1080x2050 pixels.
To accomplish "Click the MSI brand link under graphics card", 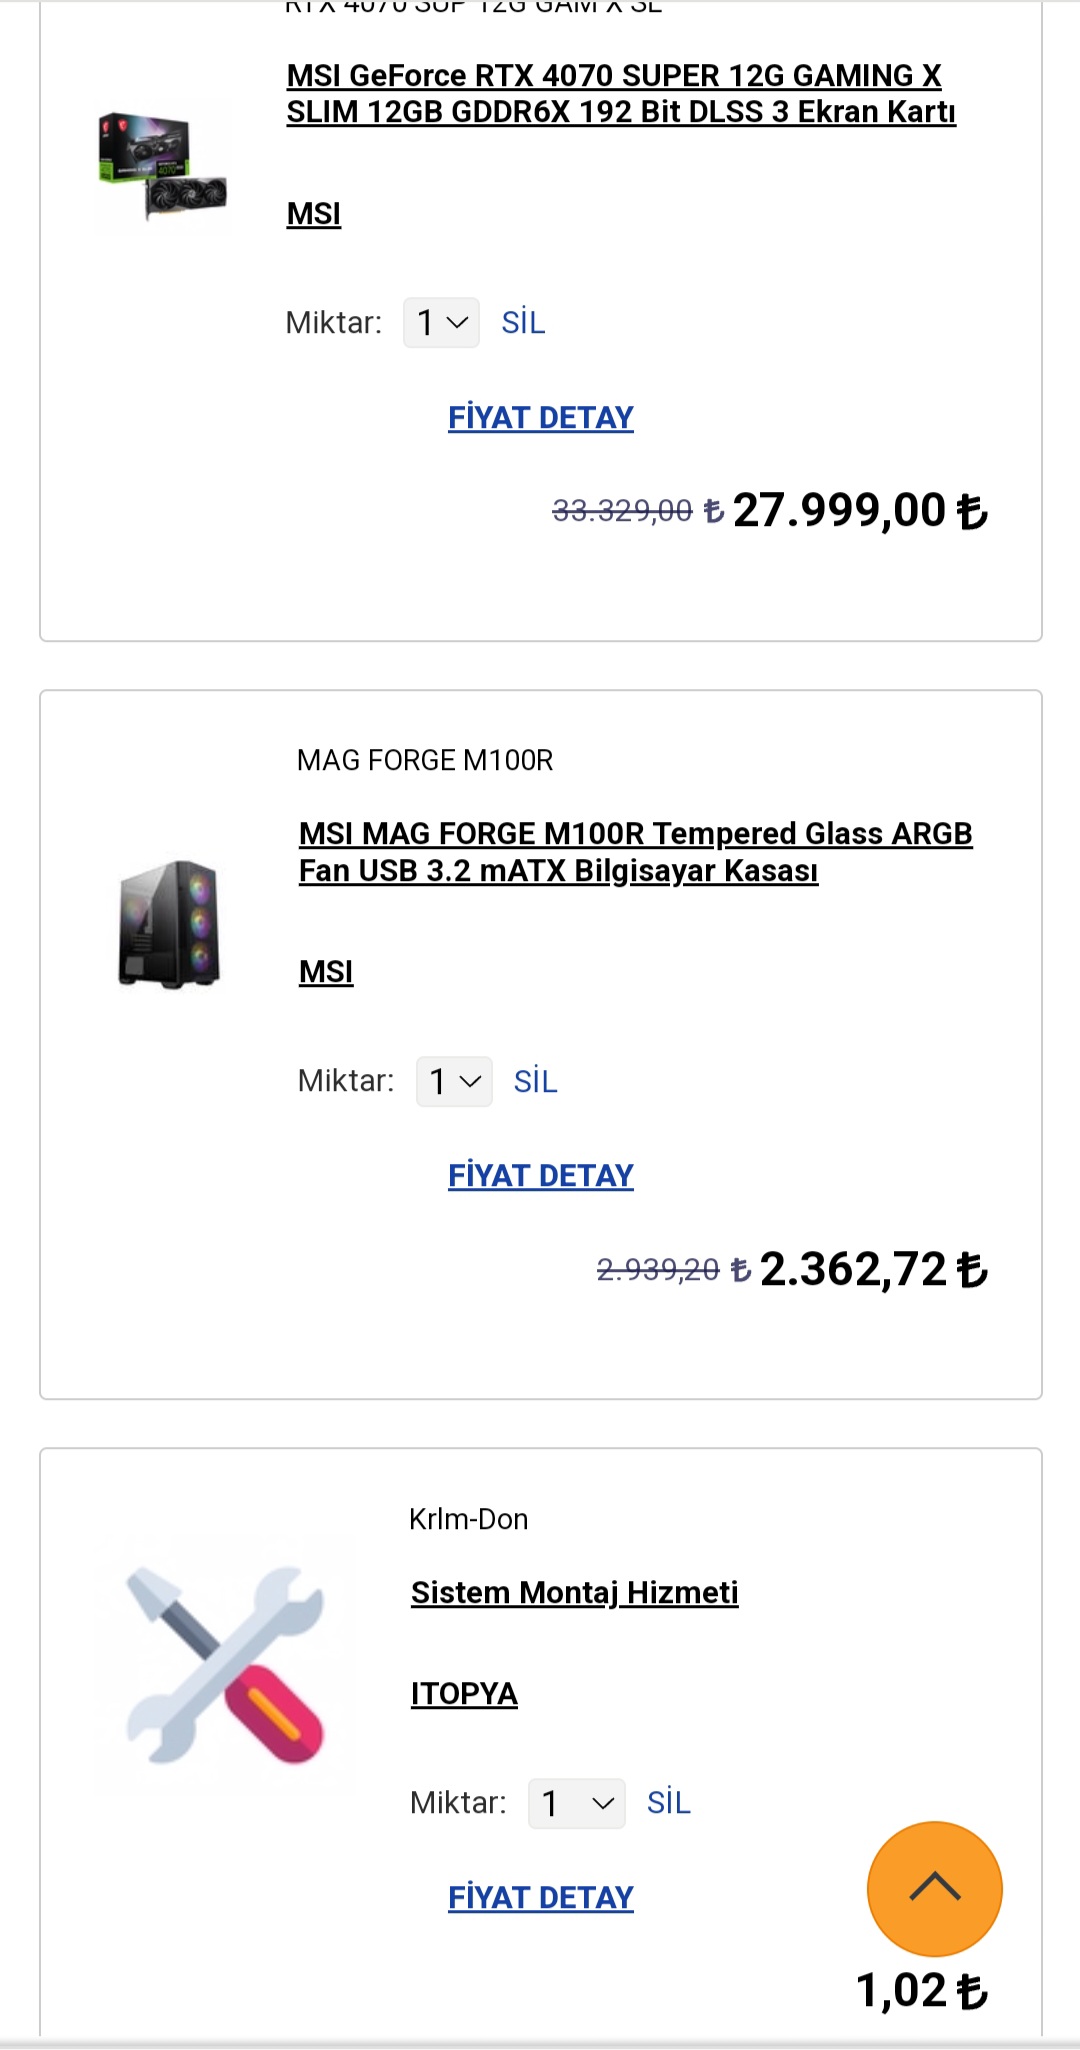I will (314, 214).
